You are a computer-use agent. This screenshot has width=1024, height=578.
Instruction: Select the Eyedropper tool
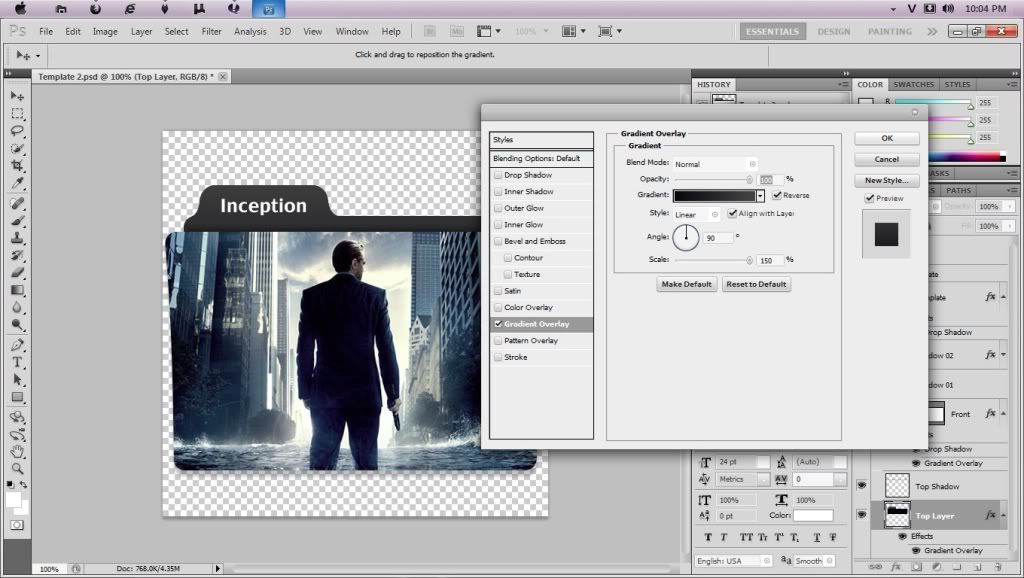tap(17, 184)
